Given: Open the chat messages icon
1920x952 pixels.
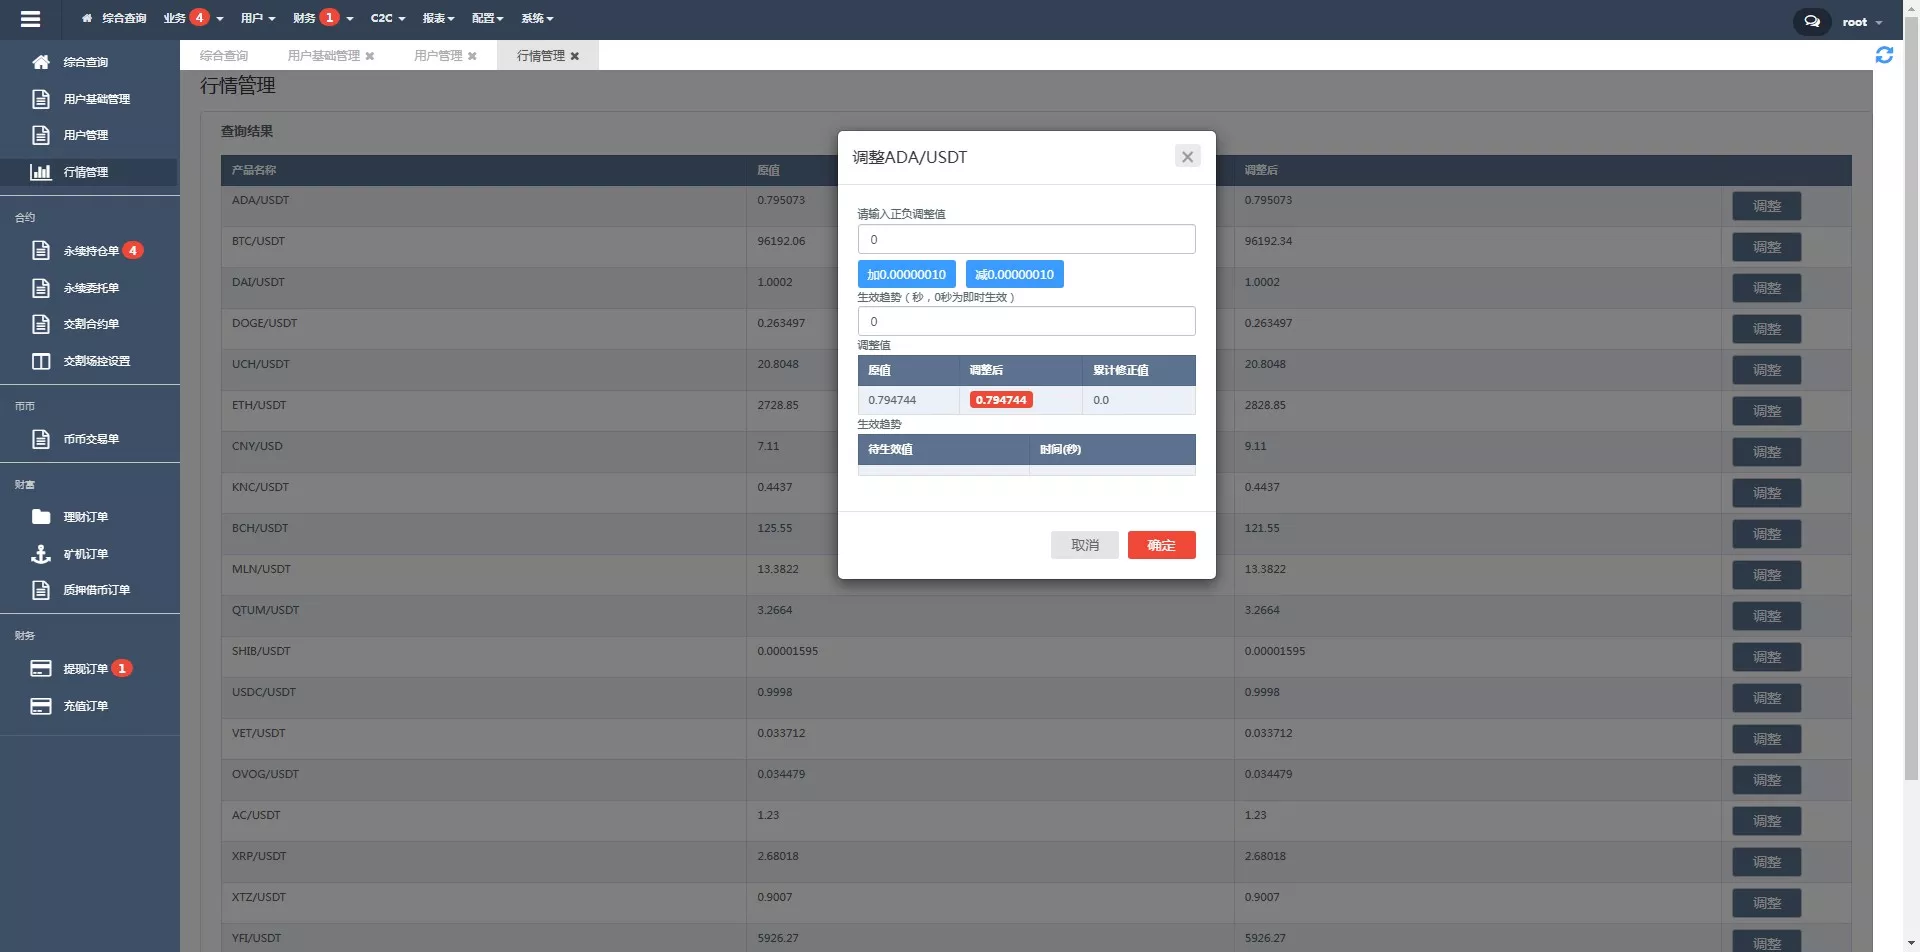Looking at the screenshot, I should 1811,21.
